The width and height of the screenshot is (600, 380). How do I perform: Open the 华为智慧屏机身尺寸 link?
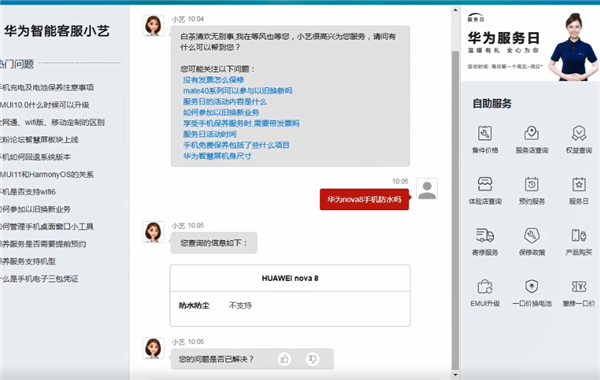click(x=217, y=156)
